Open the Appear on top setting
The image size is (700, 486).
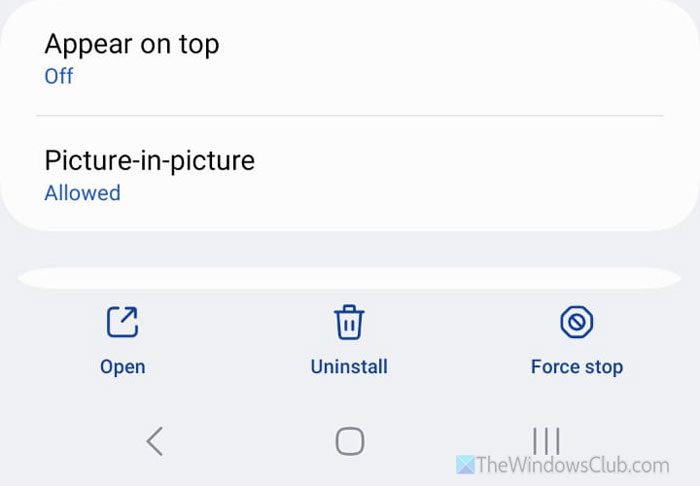point(131,44)
